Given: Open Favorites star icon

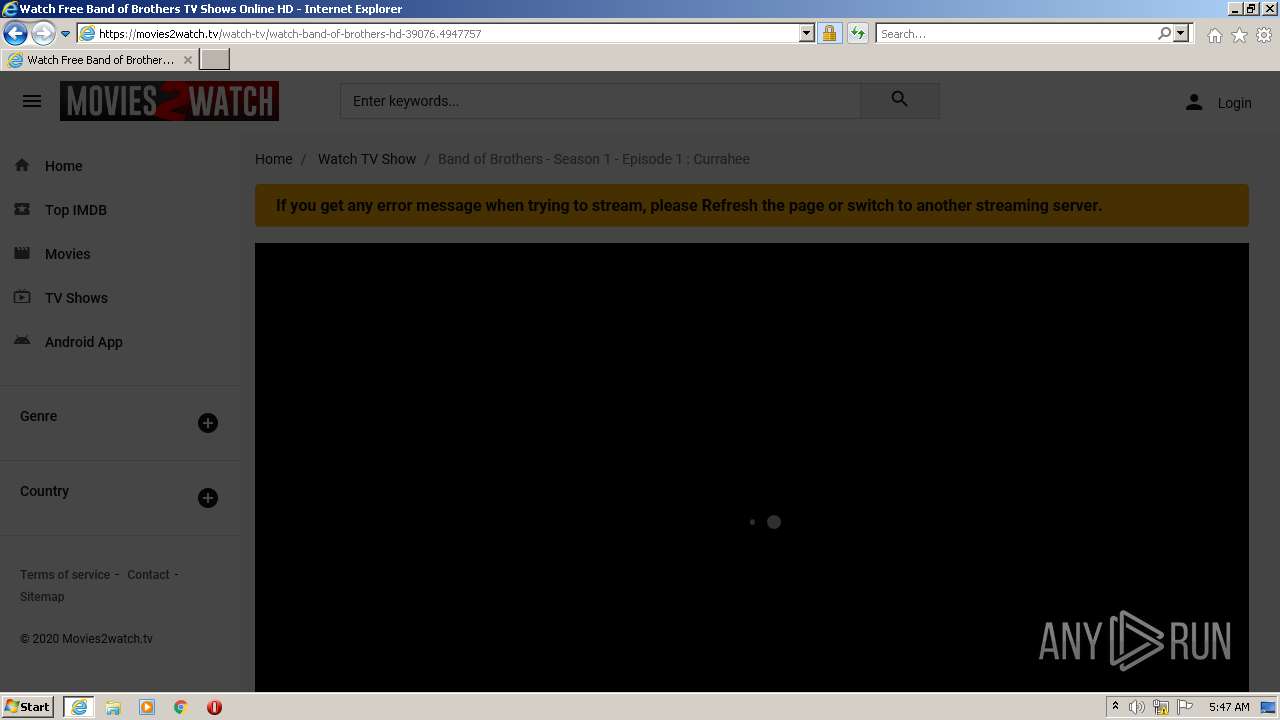Looking at the screenshot, I should pyautogui.click(x=1239, y=35).
